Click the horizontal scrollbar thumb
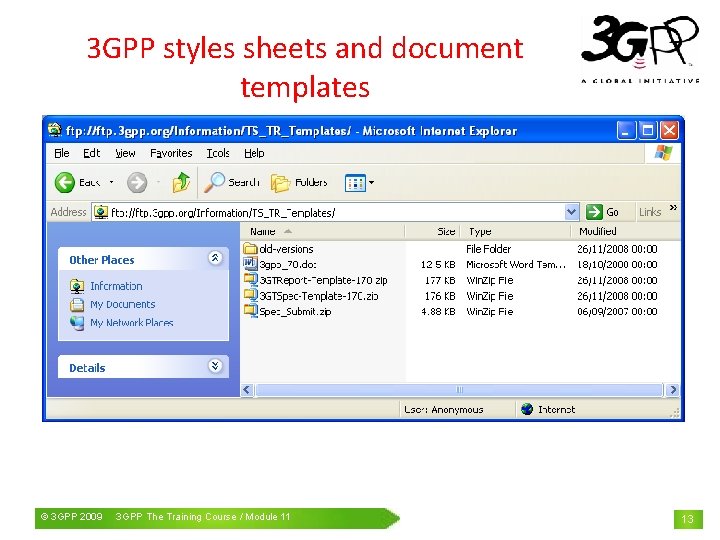Viewport: 720px width, 540px height. click(459, 390)
